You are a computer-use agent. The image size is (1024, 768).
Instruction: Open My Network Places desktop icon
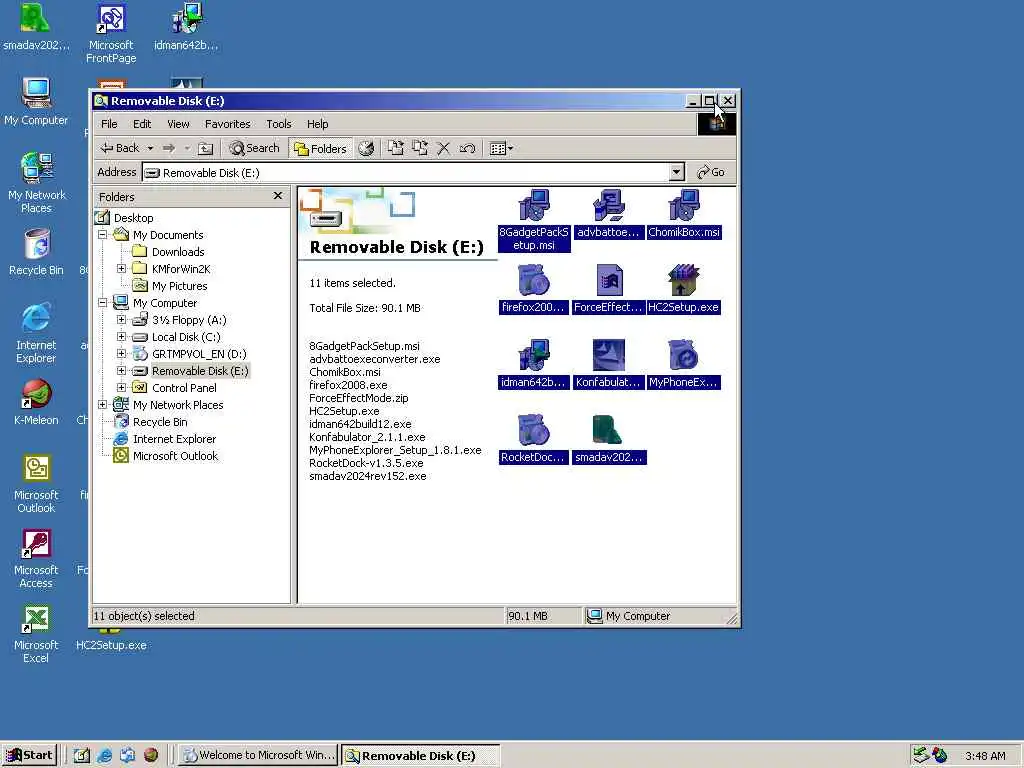[x=36, y=183]
